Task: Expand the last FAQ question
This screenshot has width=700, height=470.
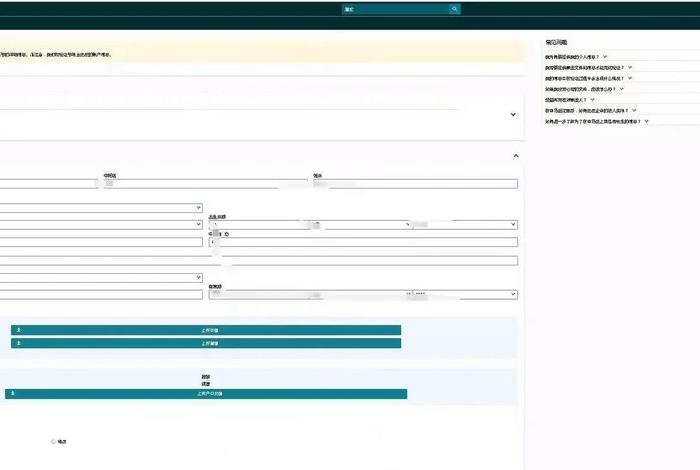Action: point(647,121)
